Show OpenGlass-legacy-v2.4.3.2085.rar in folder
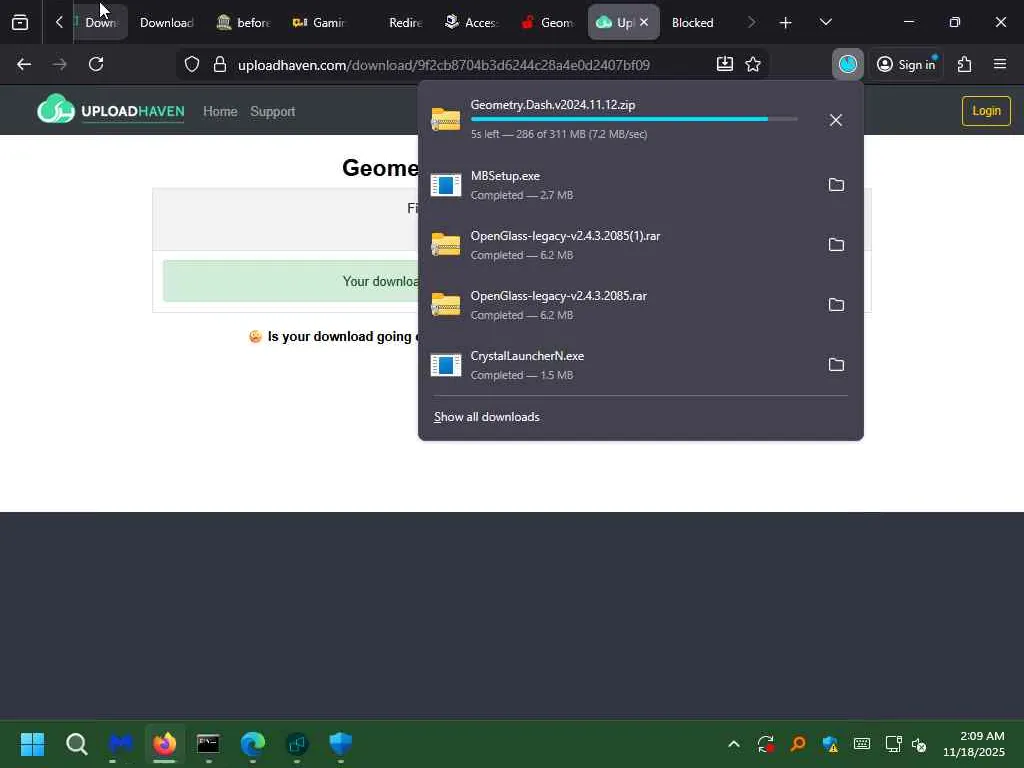The width and height of the screenshot is (1024, 768). tap(836, 305)
